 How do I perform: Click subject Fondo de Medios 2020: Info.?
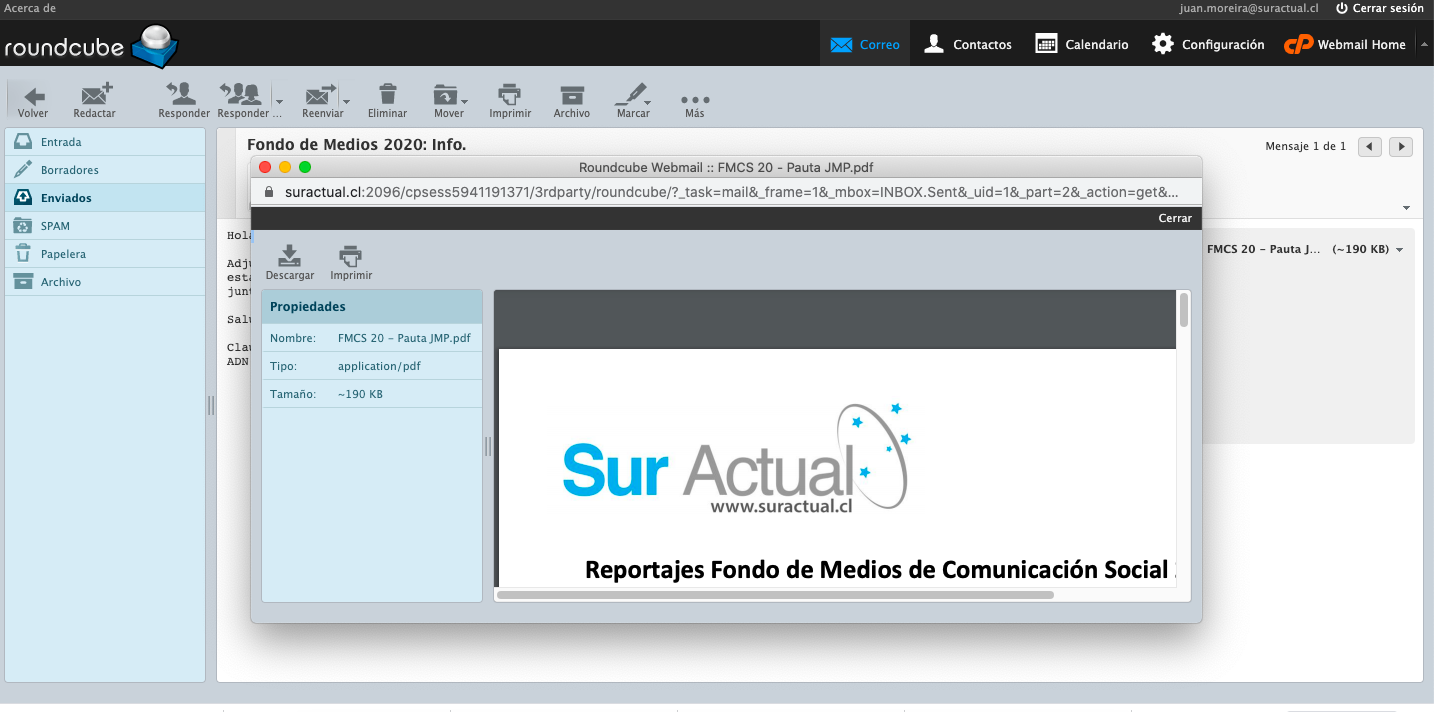357,145
